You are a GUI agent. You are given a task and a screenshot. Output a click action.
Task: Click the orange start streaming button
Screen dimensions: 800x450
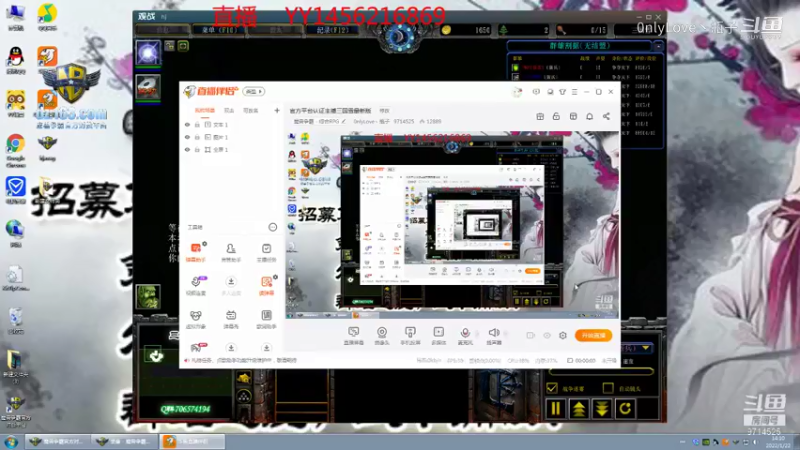tap(593, 335)
